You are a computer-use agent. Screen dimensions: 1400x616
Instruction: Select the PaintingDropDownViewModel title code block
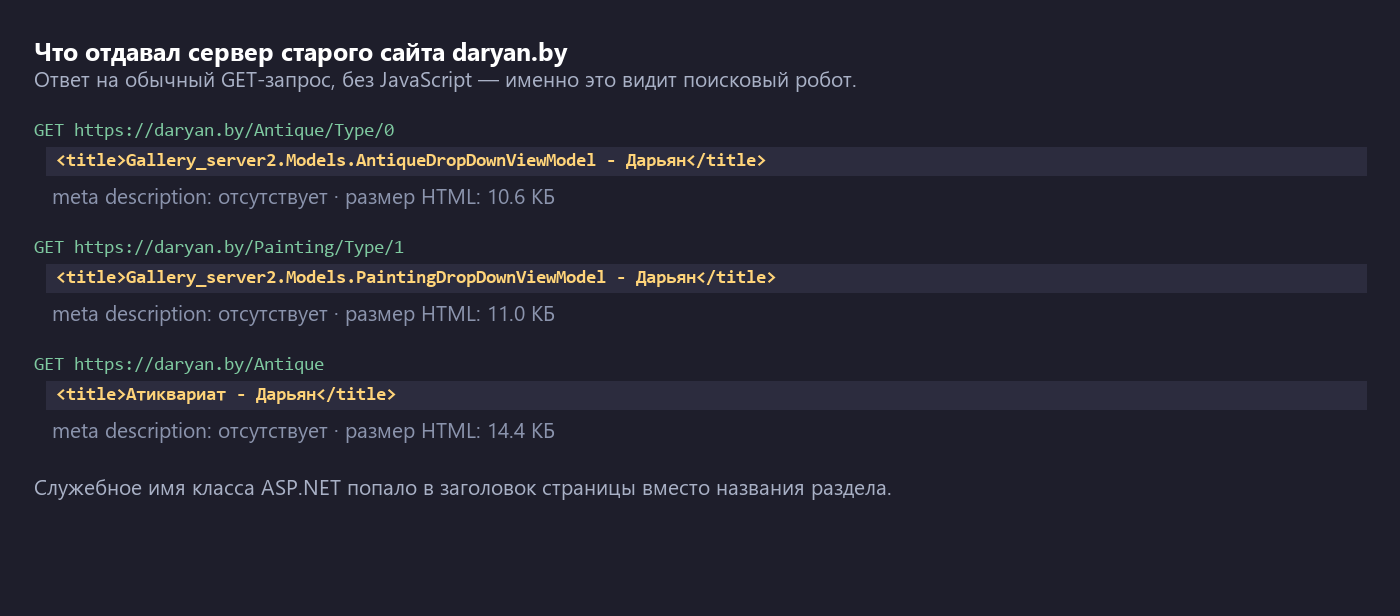706,278
